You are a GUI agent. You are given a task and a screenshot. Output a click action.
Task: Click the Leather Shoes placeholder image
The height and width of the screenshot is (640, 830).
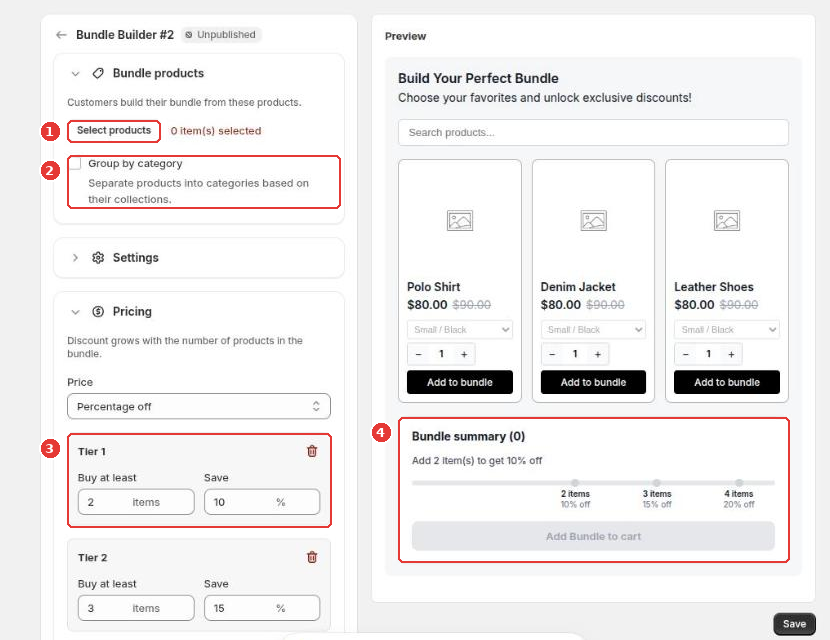[727, 221]
